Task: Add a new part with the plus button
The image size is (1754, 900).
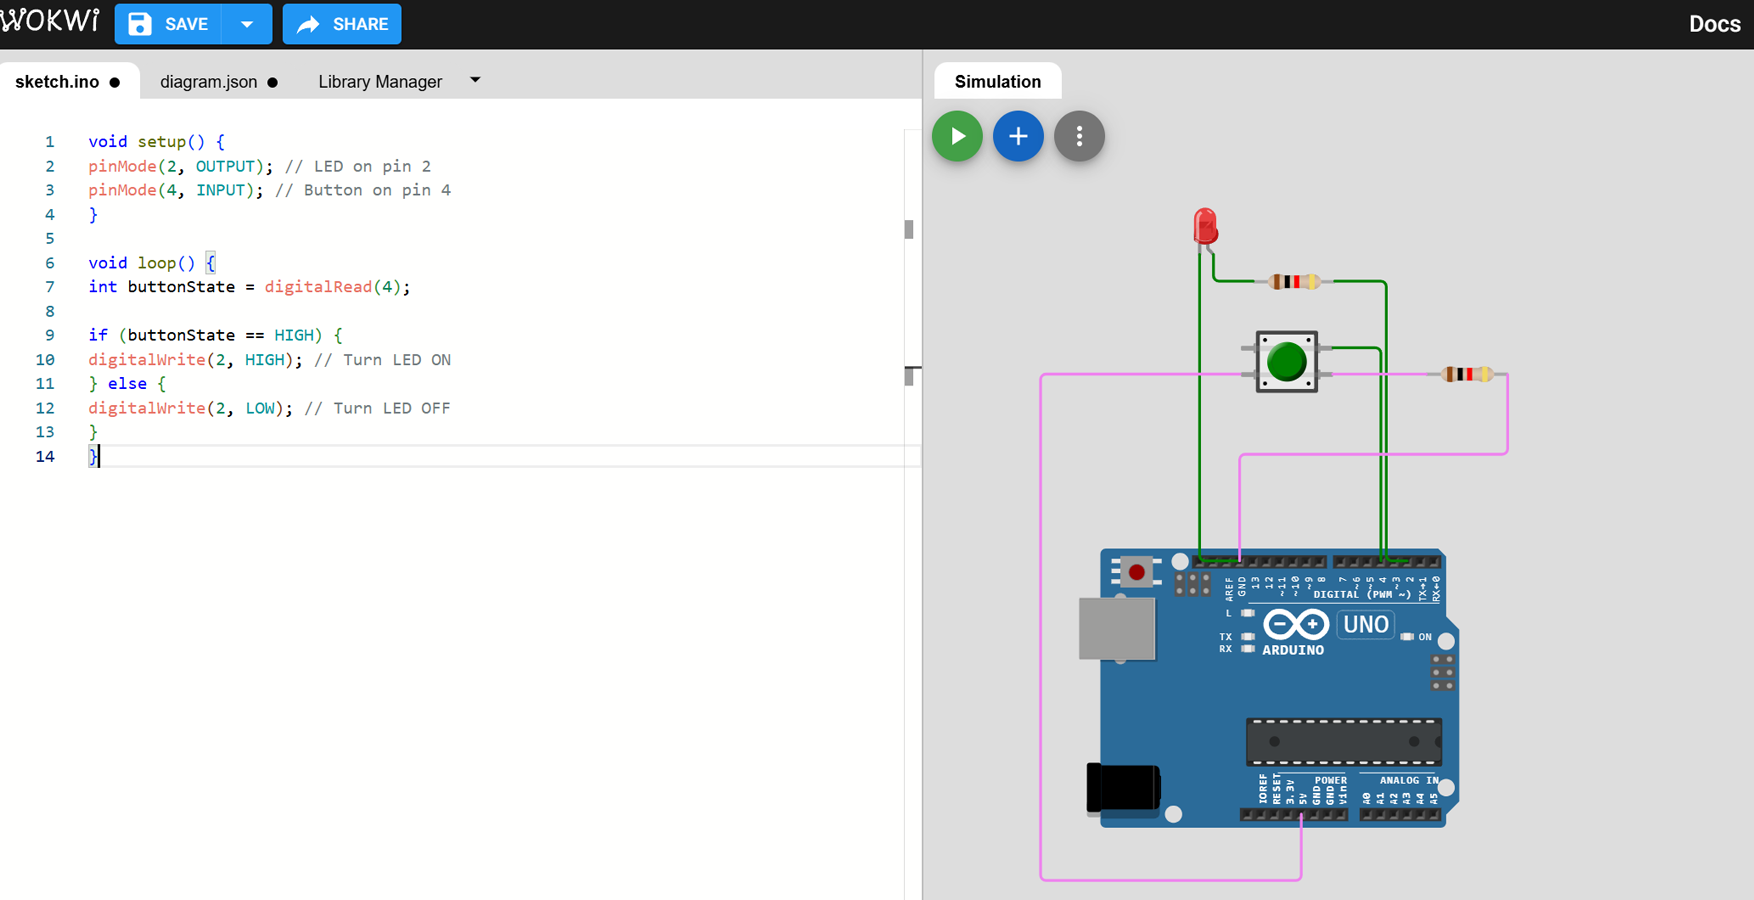Action: point(1018,136)
